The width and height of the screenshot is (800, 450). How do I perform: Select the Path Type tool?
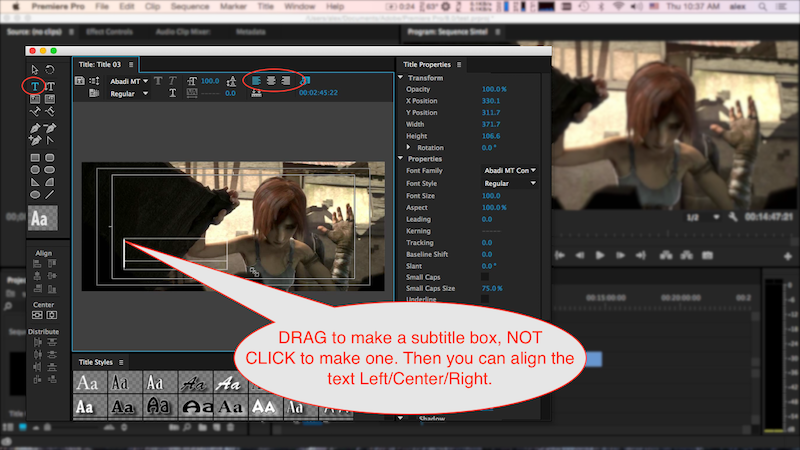35,111
